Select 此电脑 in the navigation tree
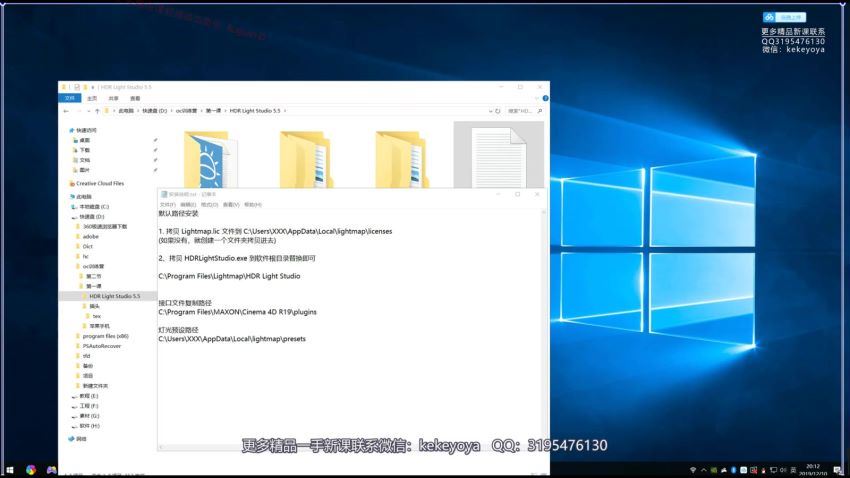 83,196
